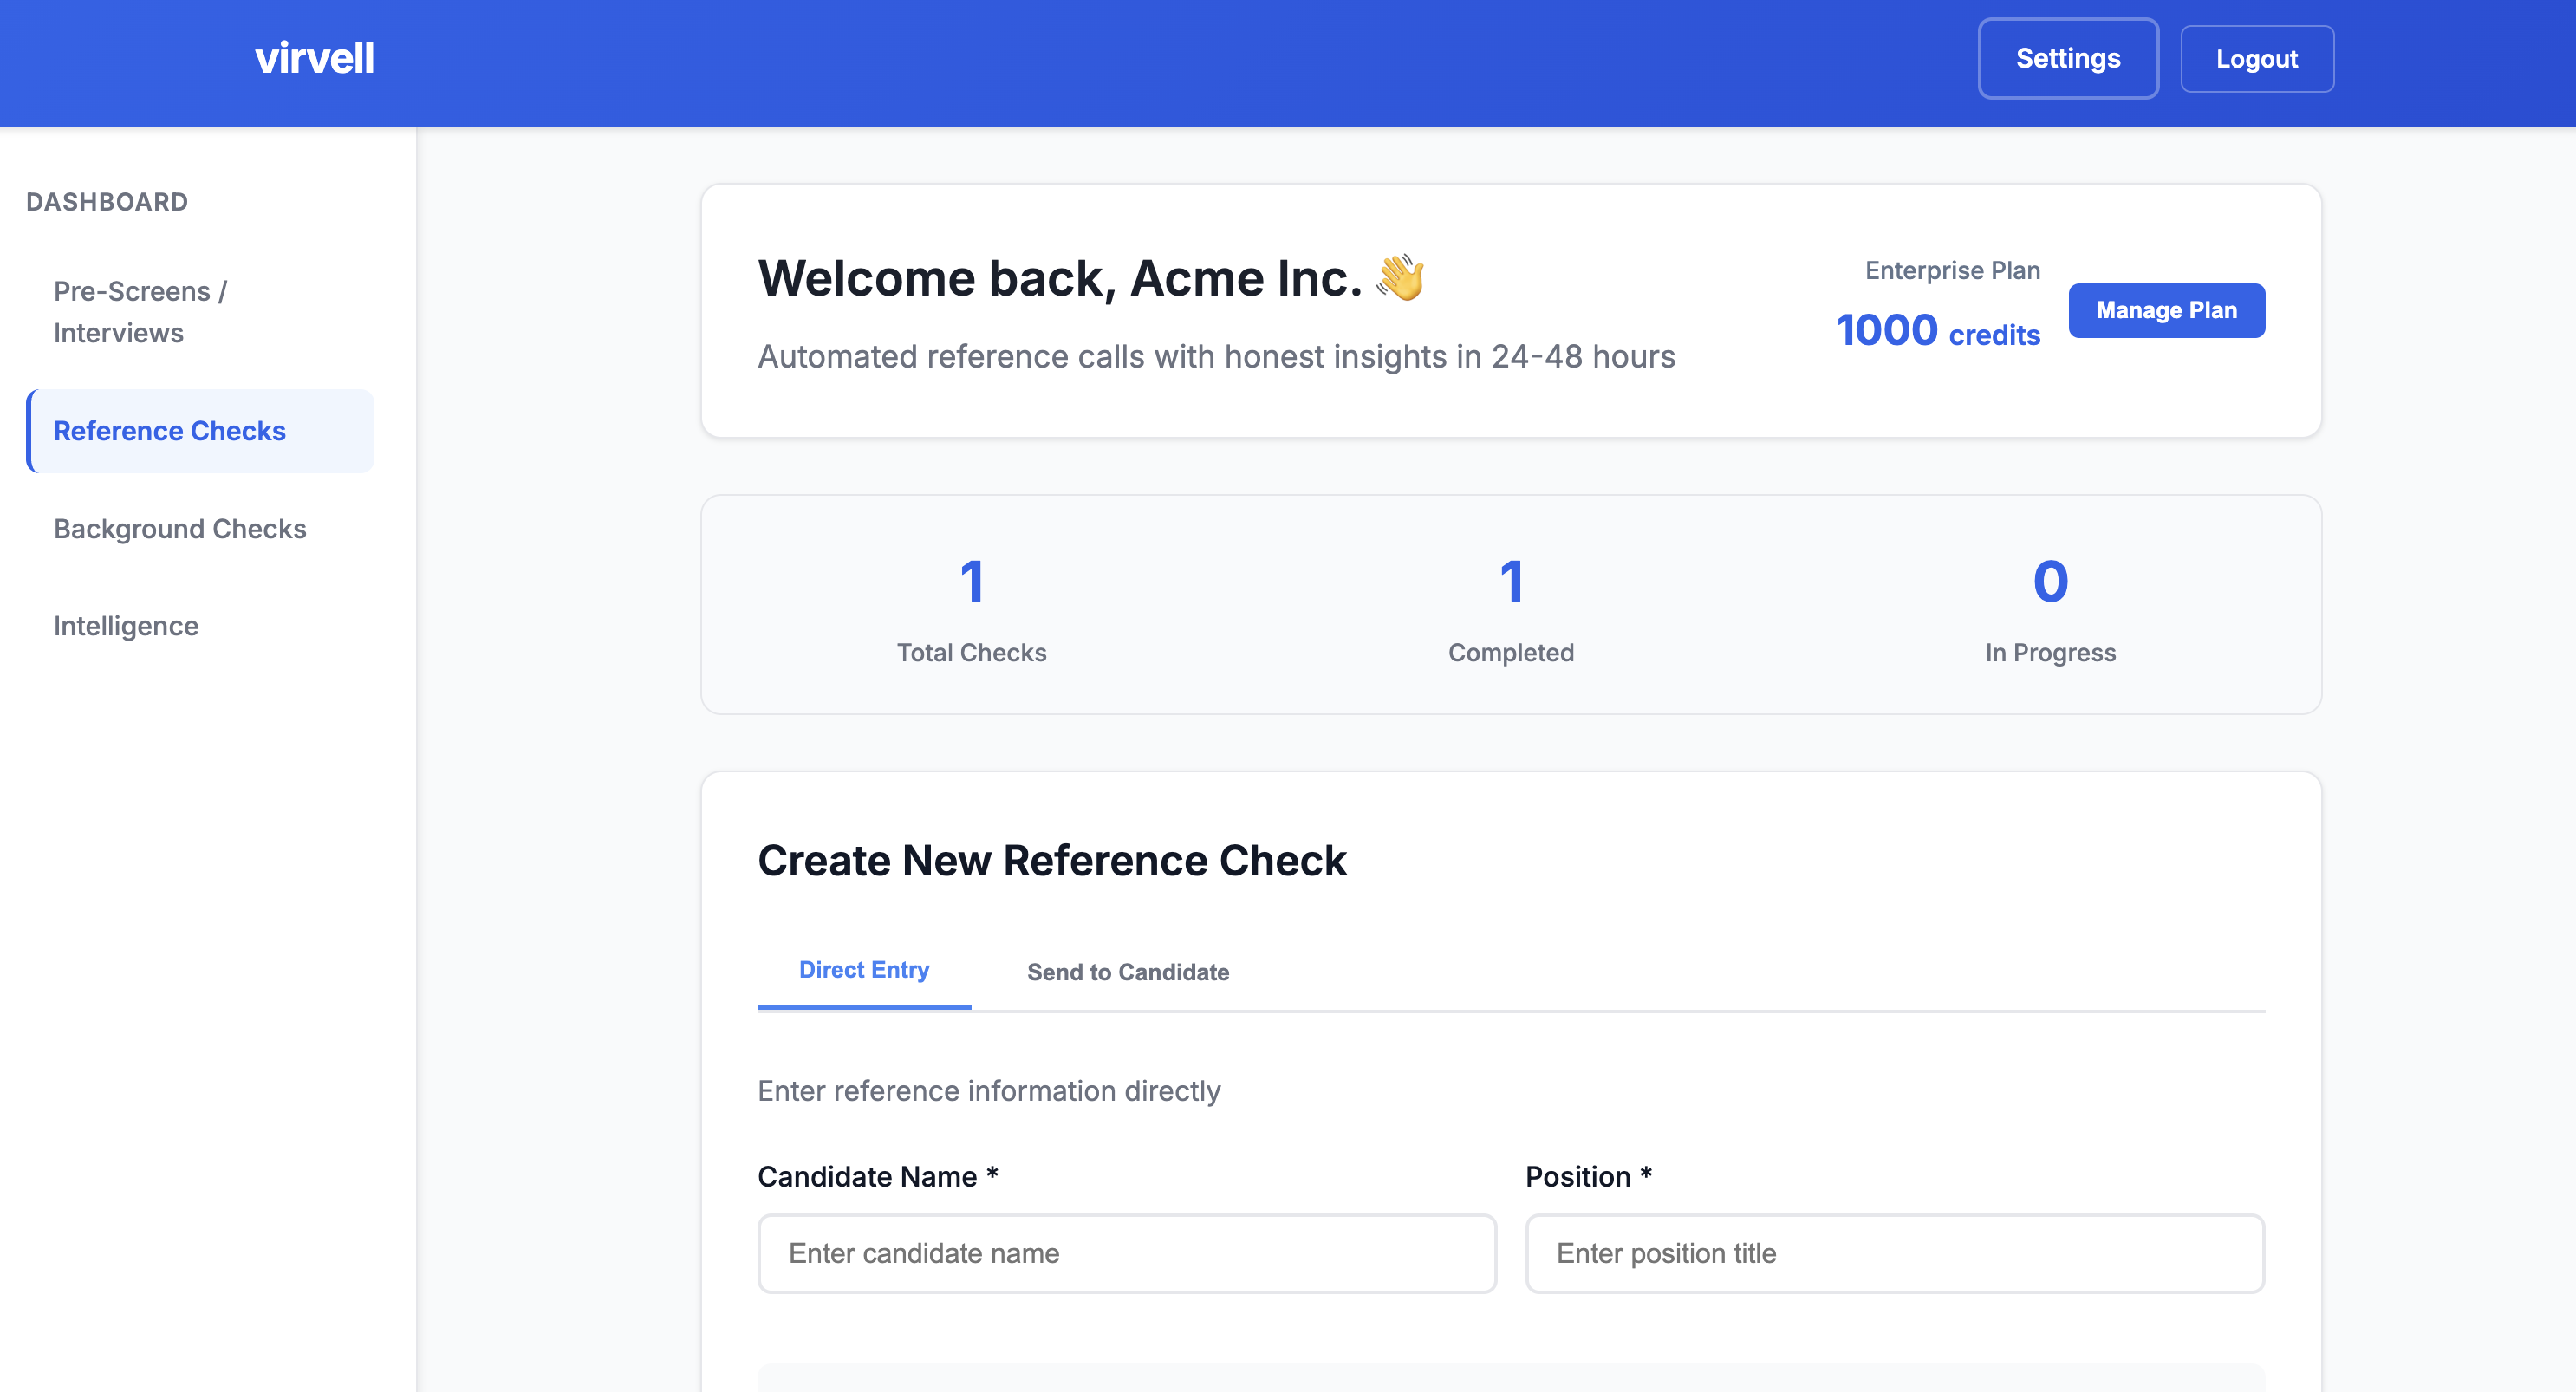Open Settings from the top bar
This screenshot has height=1392, width=2576.
tap(2068, 58)
